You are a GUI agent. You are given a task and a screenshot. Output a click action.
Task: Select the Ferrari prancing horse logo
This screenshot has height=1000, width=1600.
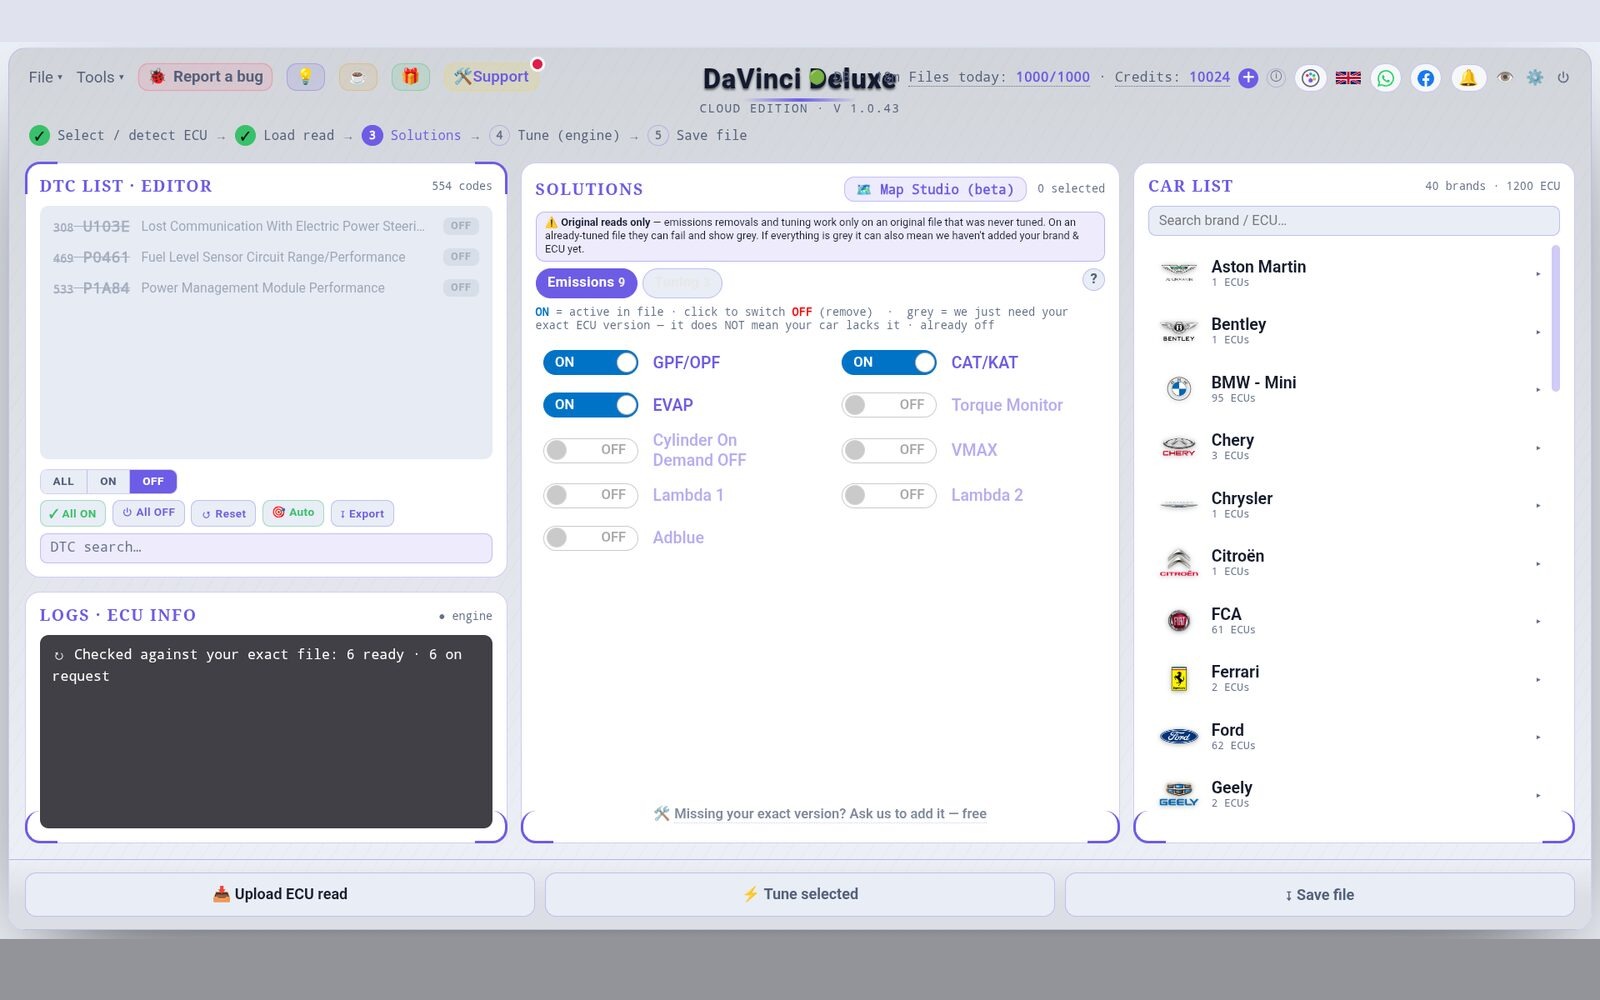tap(1179, 679)
